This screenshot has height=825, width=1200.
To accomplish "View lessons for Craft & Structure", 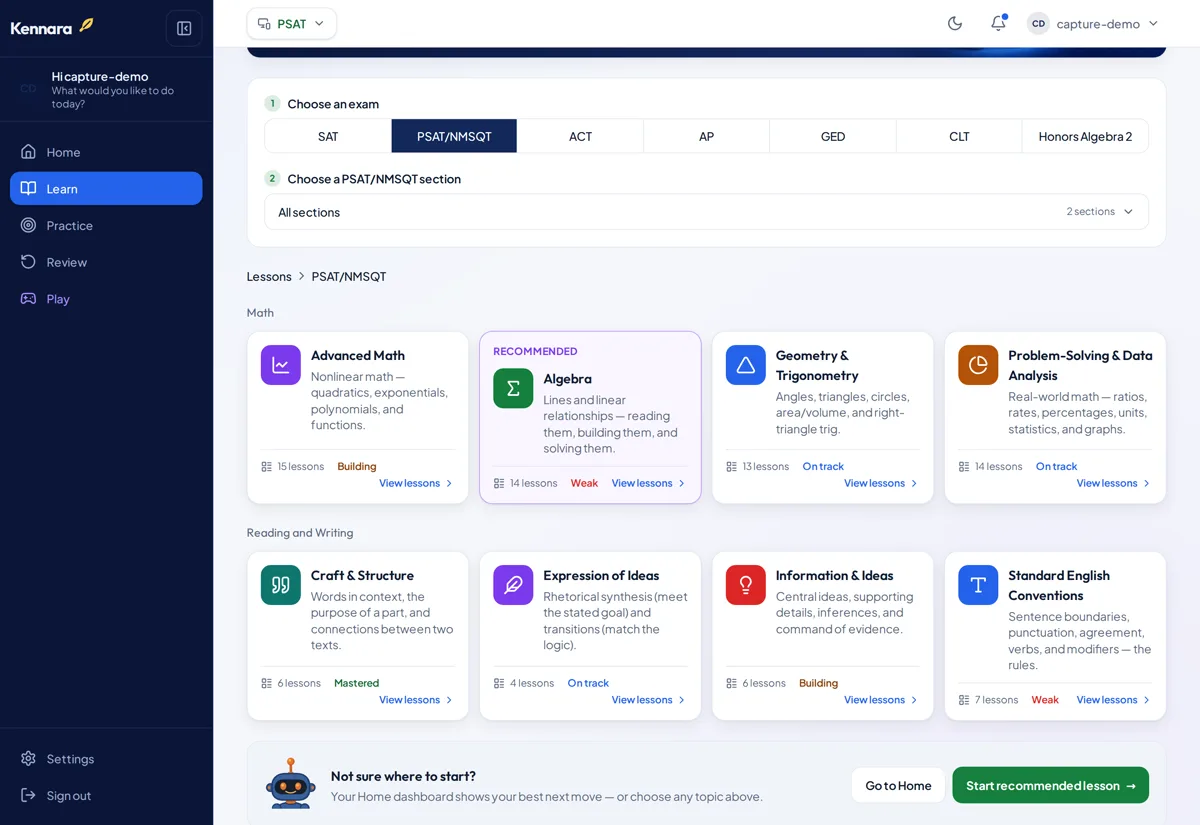I will coord(416,700).
